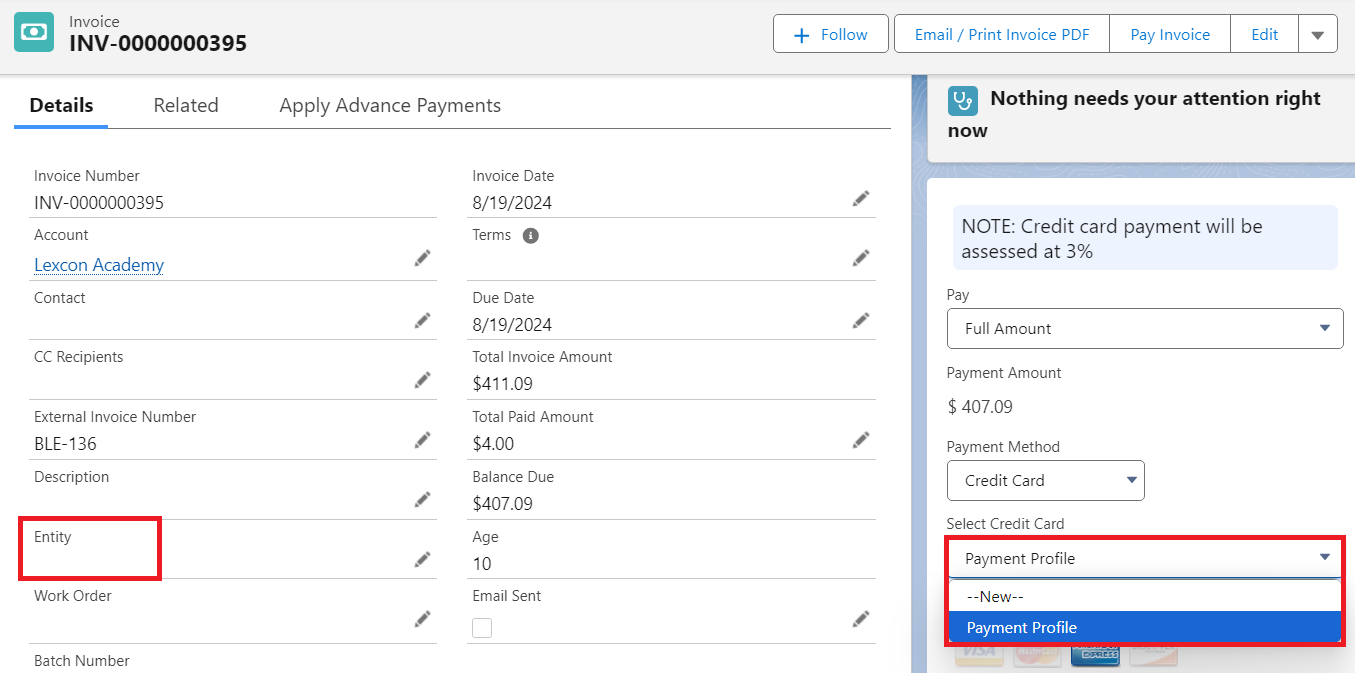Edit the External Invoice Number pencil icon
This screenshot has height=673, width=1358.
pyautogui.click(x=423, y=440)
